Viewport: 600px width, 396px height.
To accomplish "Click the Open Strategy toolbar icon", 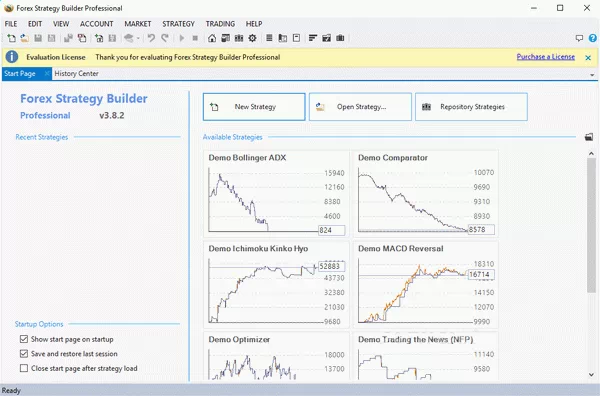I will [24, 38].
